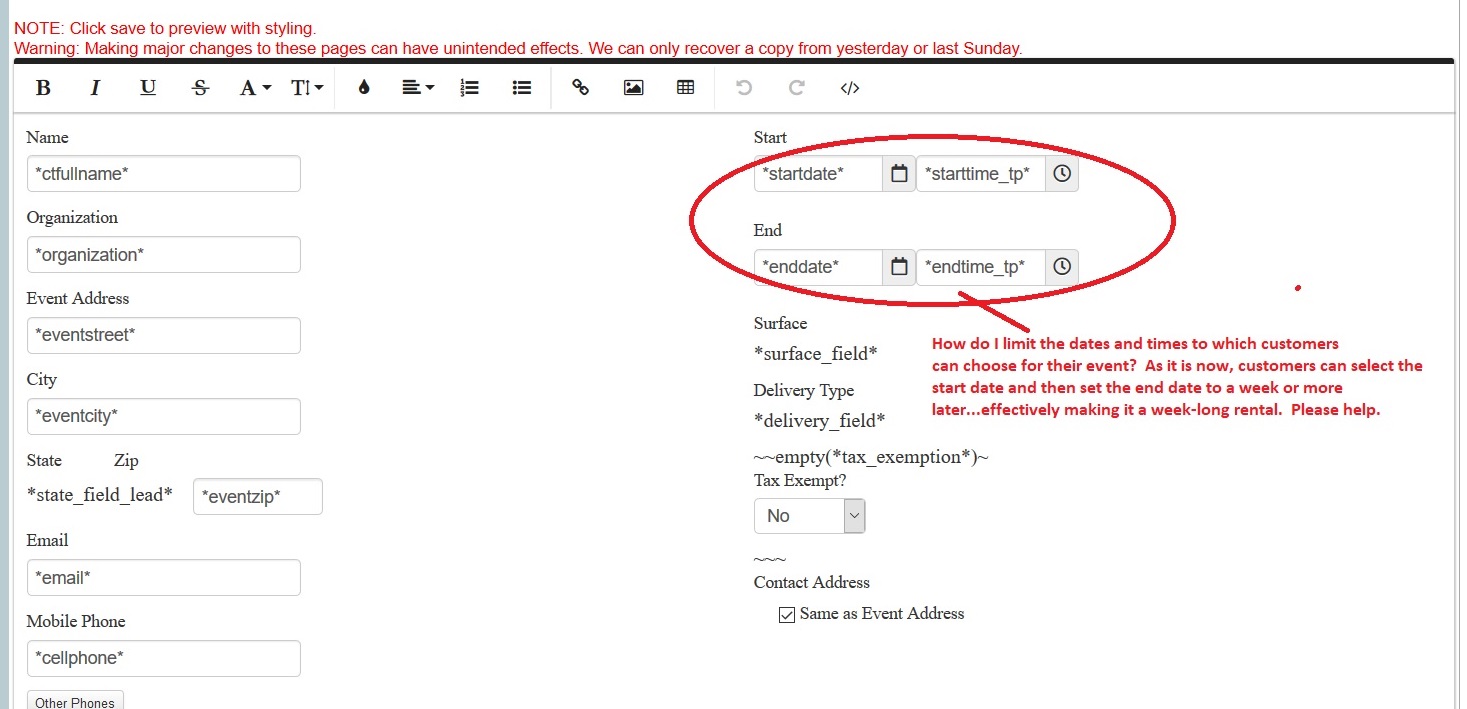Insert a link with chain icon

point(580,88)
